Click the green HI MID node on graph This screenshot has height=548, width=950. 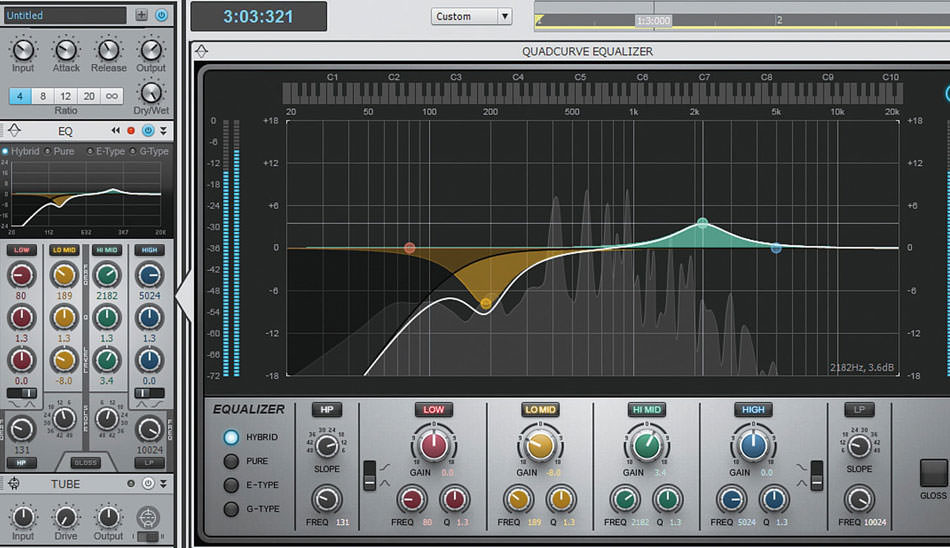(x=702, y=222)
